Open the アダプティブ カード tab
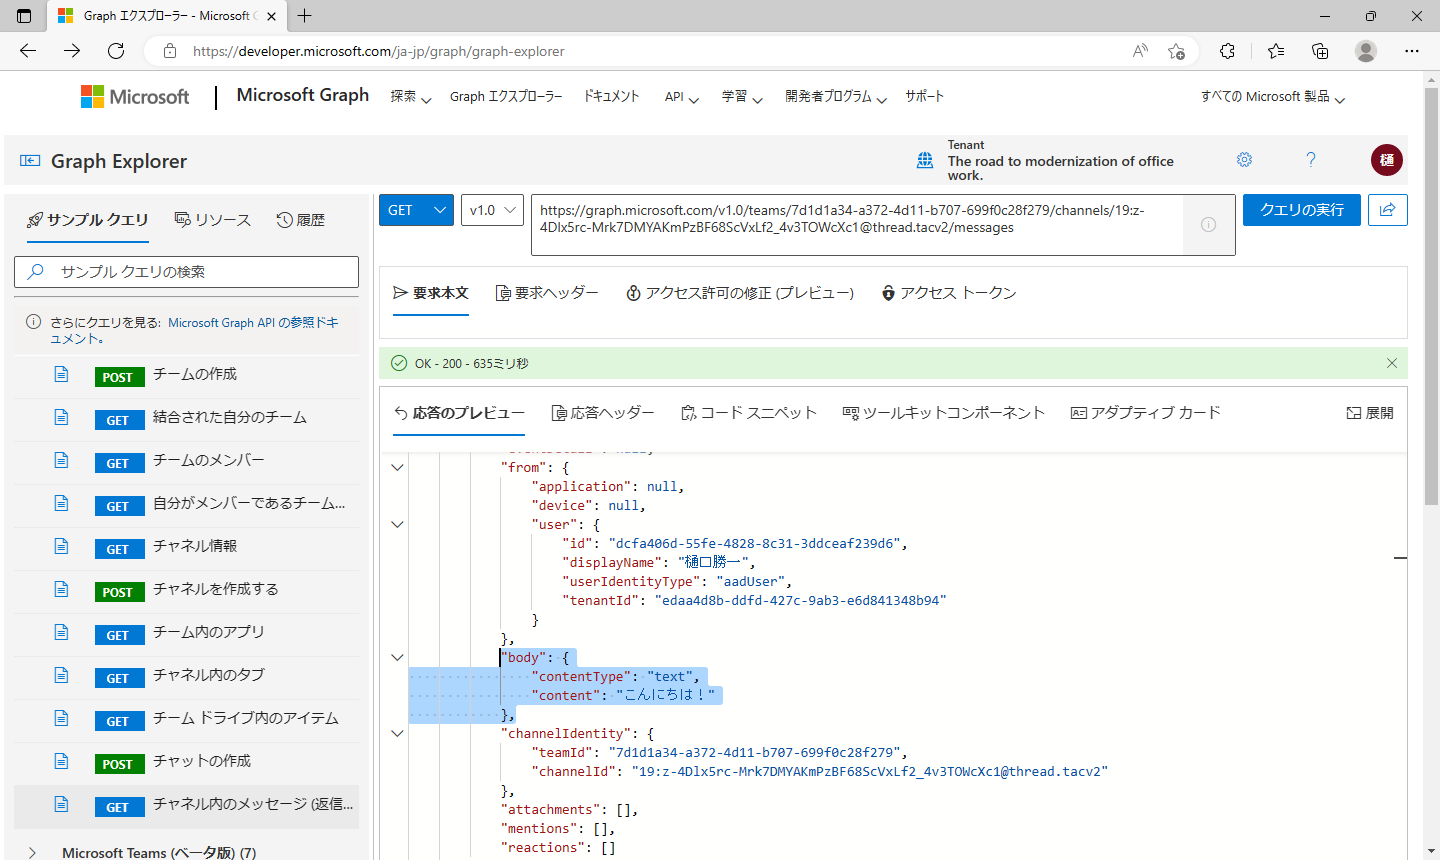 (1146, 413)
